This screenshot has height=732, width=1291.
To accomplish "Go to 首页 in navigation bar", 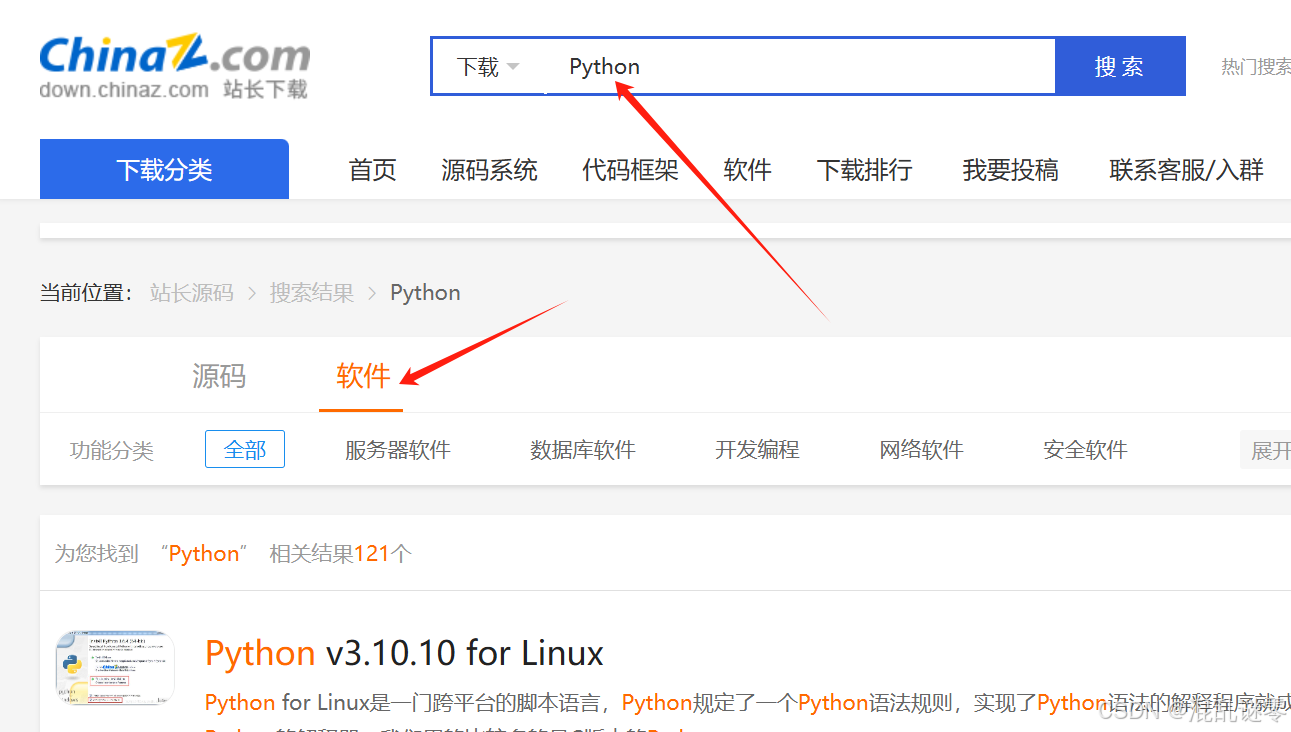I will point(373,170).
